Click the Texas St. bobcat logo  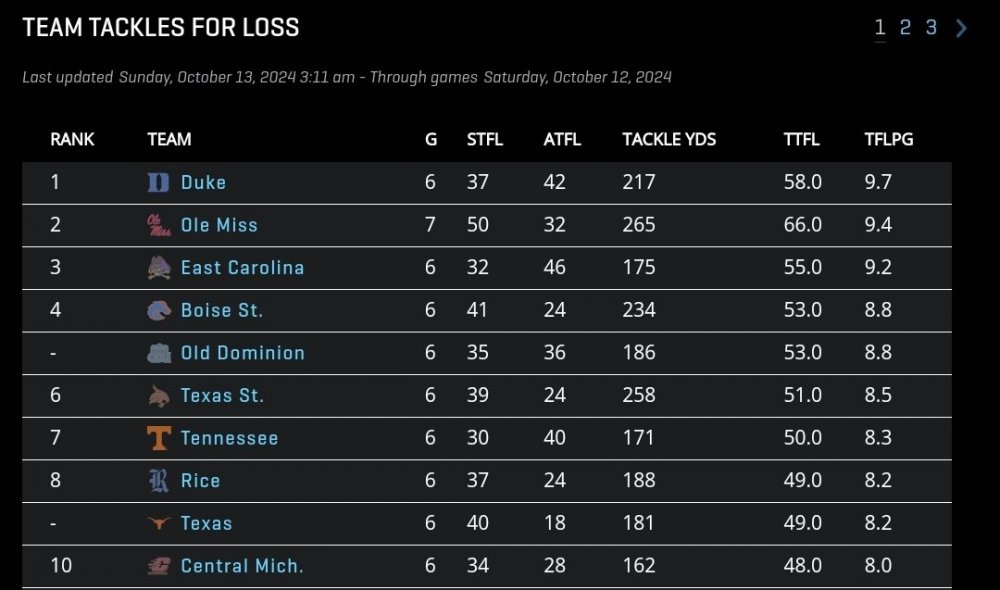[x=158, y=396]
